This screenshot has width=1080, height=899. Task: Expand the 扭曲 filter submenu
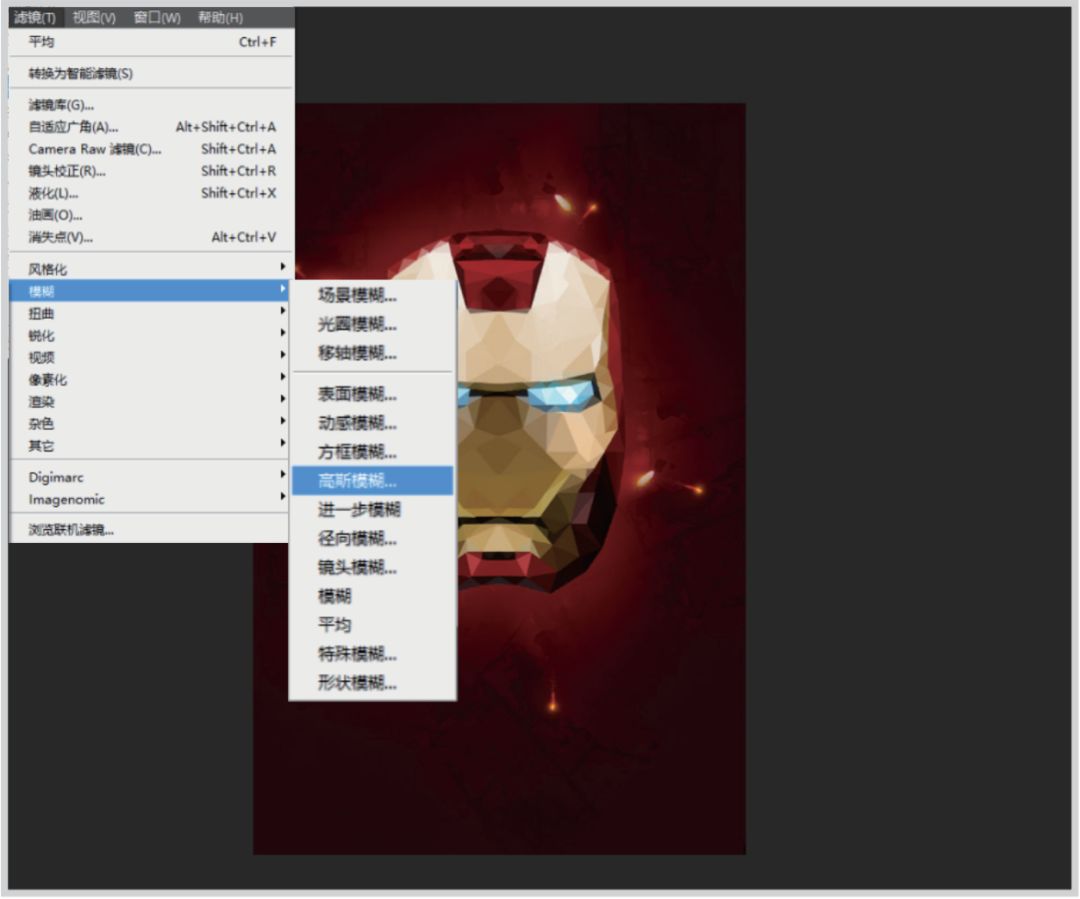point(42,314)
